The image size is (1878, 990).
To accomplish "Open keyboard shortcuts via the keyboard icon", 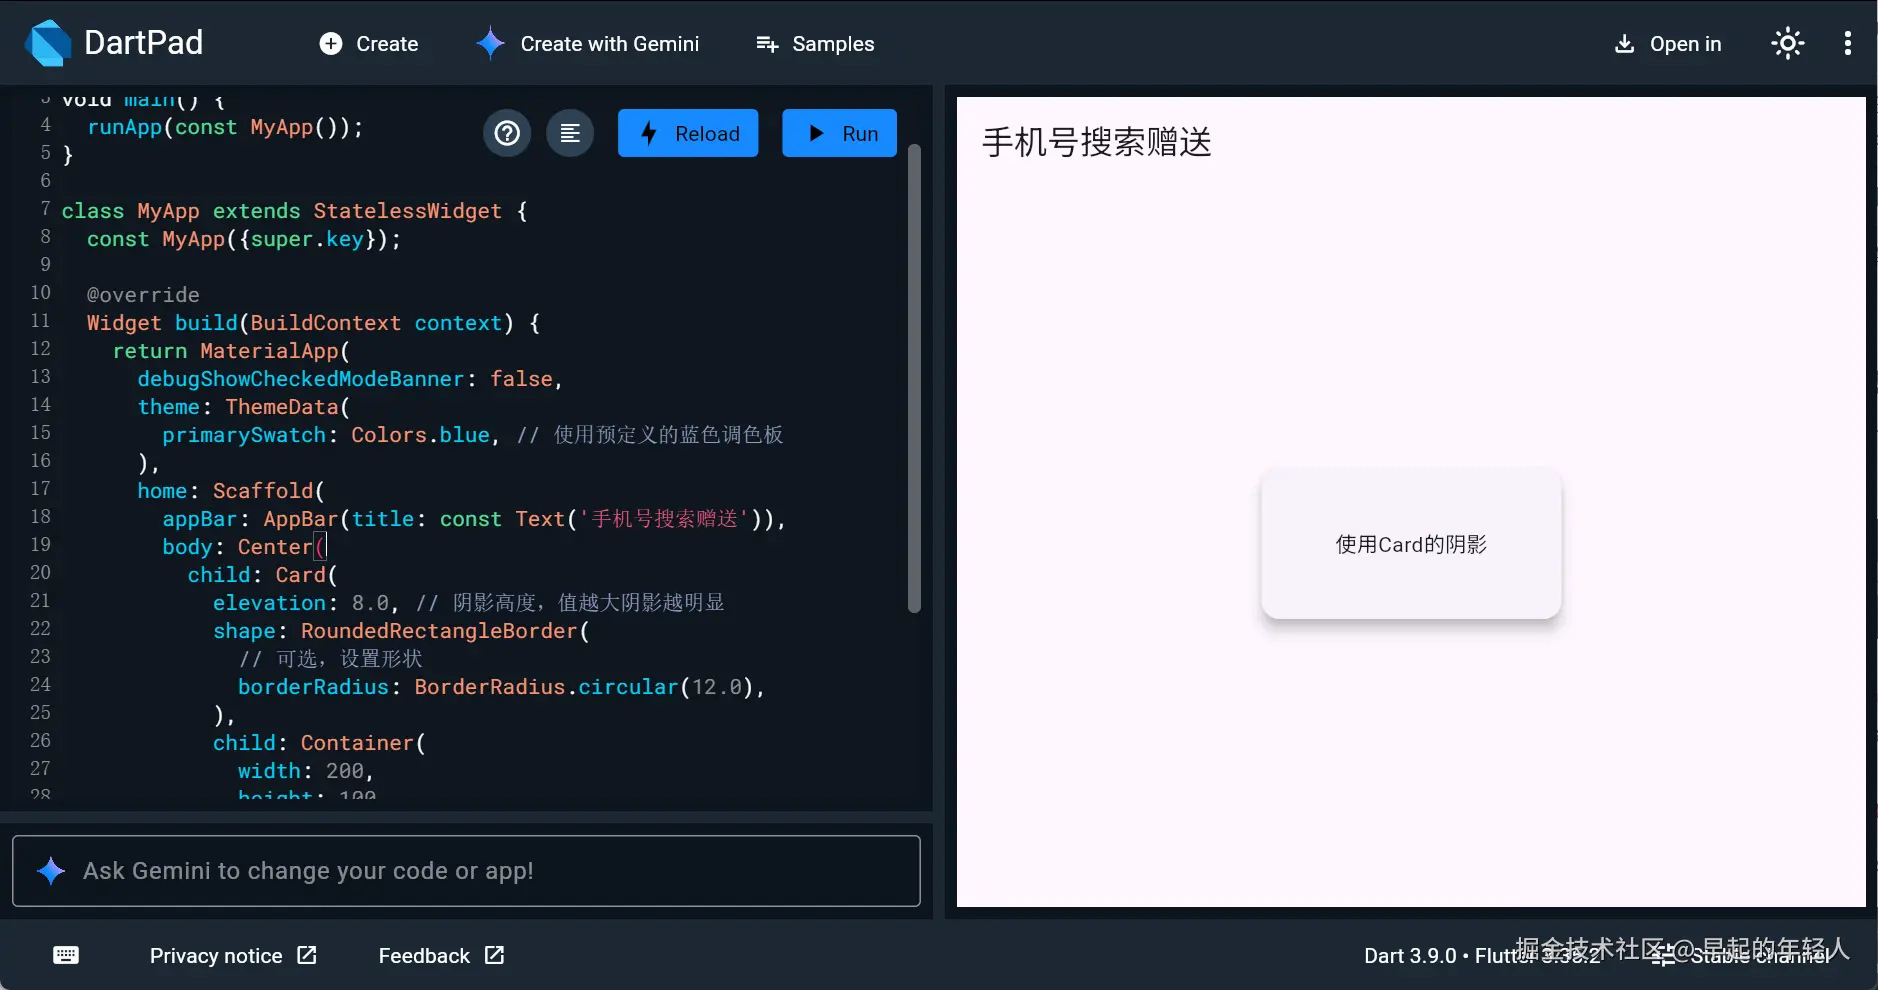I will (64, 955).
